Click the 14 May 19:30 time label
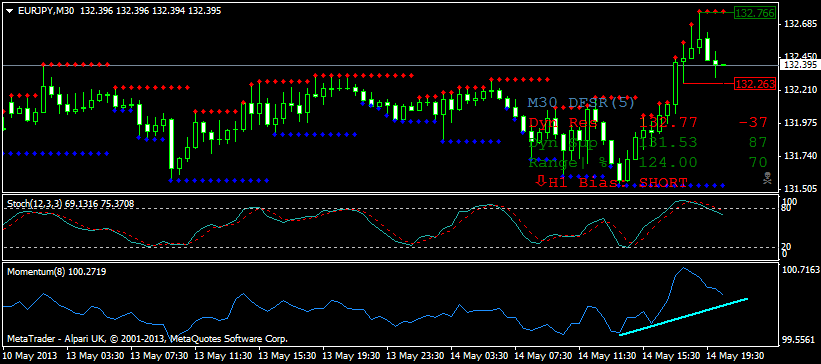This screenshot has width=821, height=364. tap(735, 355)
